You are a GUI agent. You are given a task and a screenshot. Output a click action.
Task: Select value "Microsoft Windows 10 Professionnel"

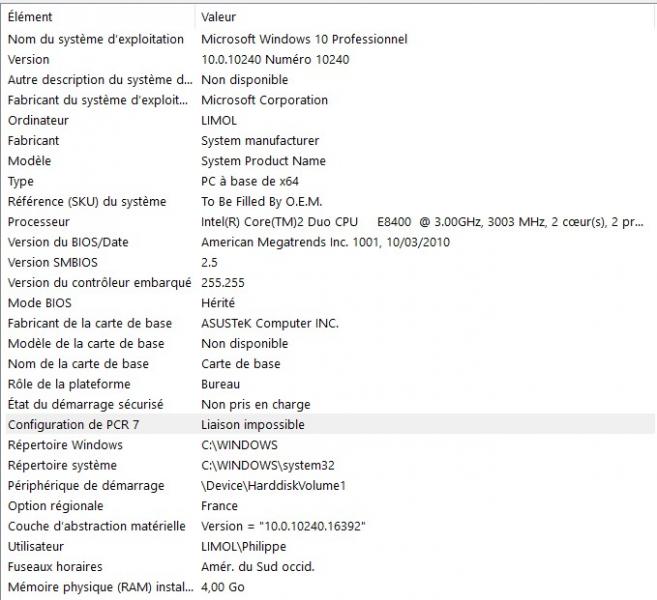tap(304, 39)
